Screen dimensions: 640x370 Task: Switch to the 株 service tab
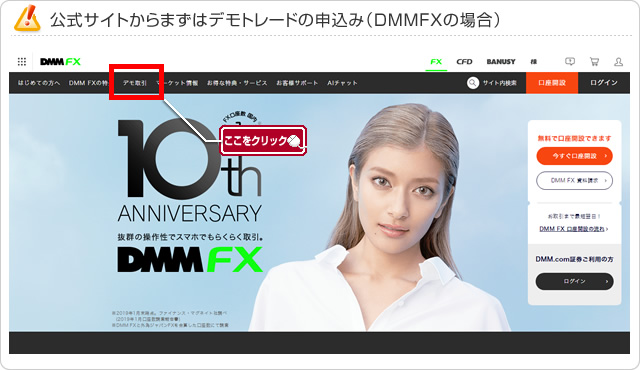tap(533, 62)
